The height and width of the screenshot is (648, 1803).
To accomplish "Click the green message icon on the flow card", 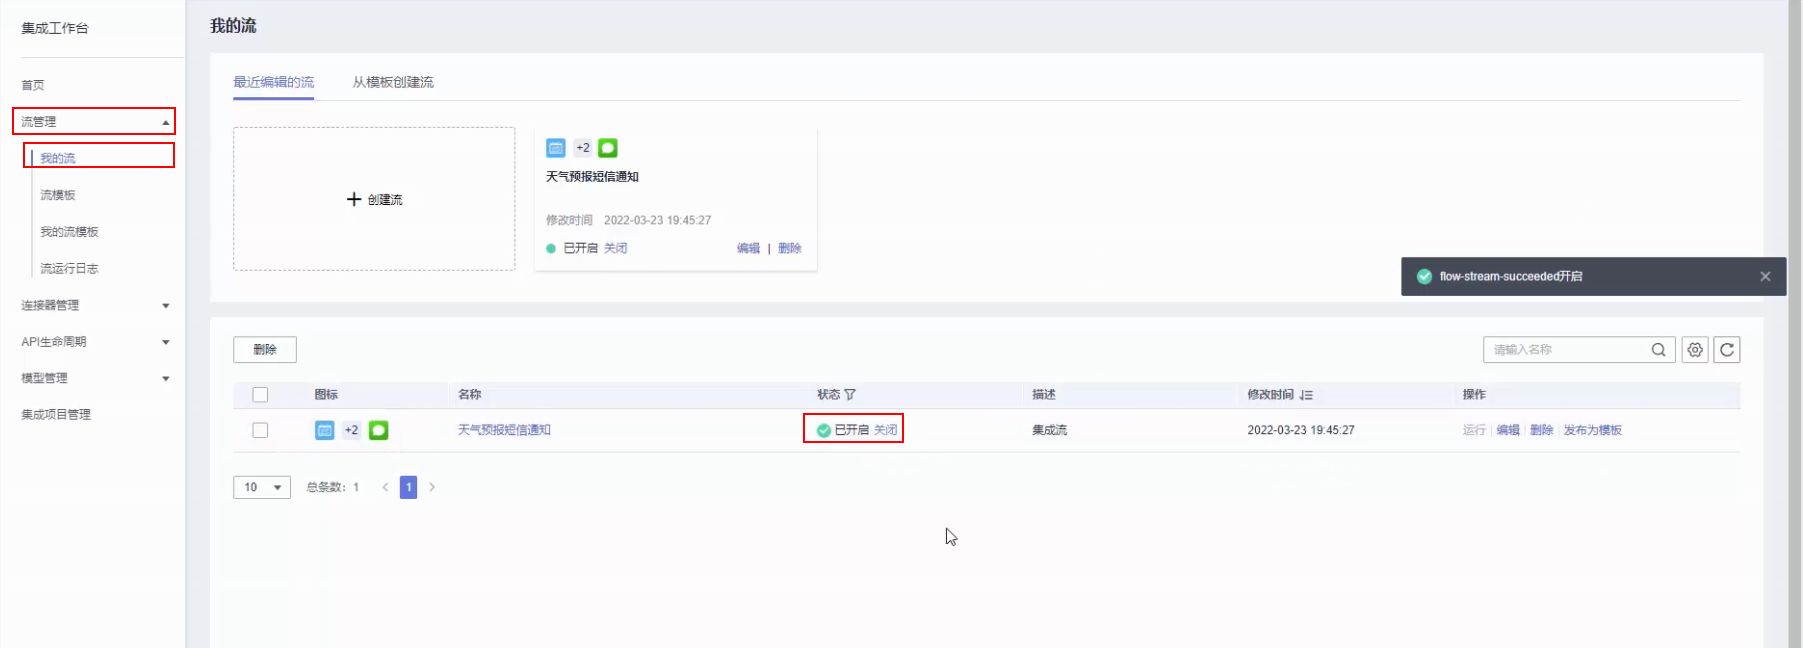I will 608,148.
